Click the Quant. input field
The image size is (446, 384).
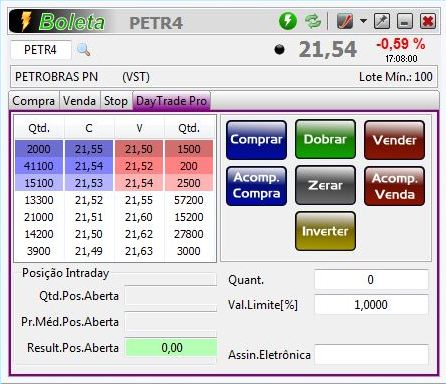point(371,279)
